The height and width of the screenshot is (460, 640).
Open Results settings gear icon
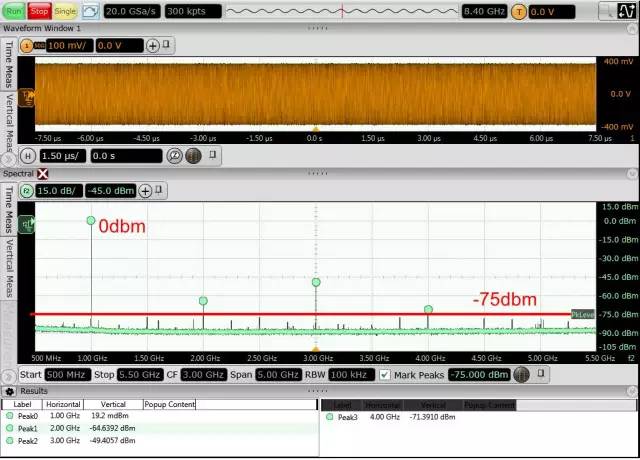click(x=10, y=392)
